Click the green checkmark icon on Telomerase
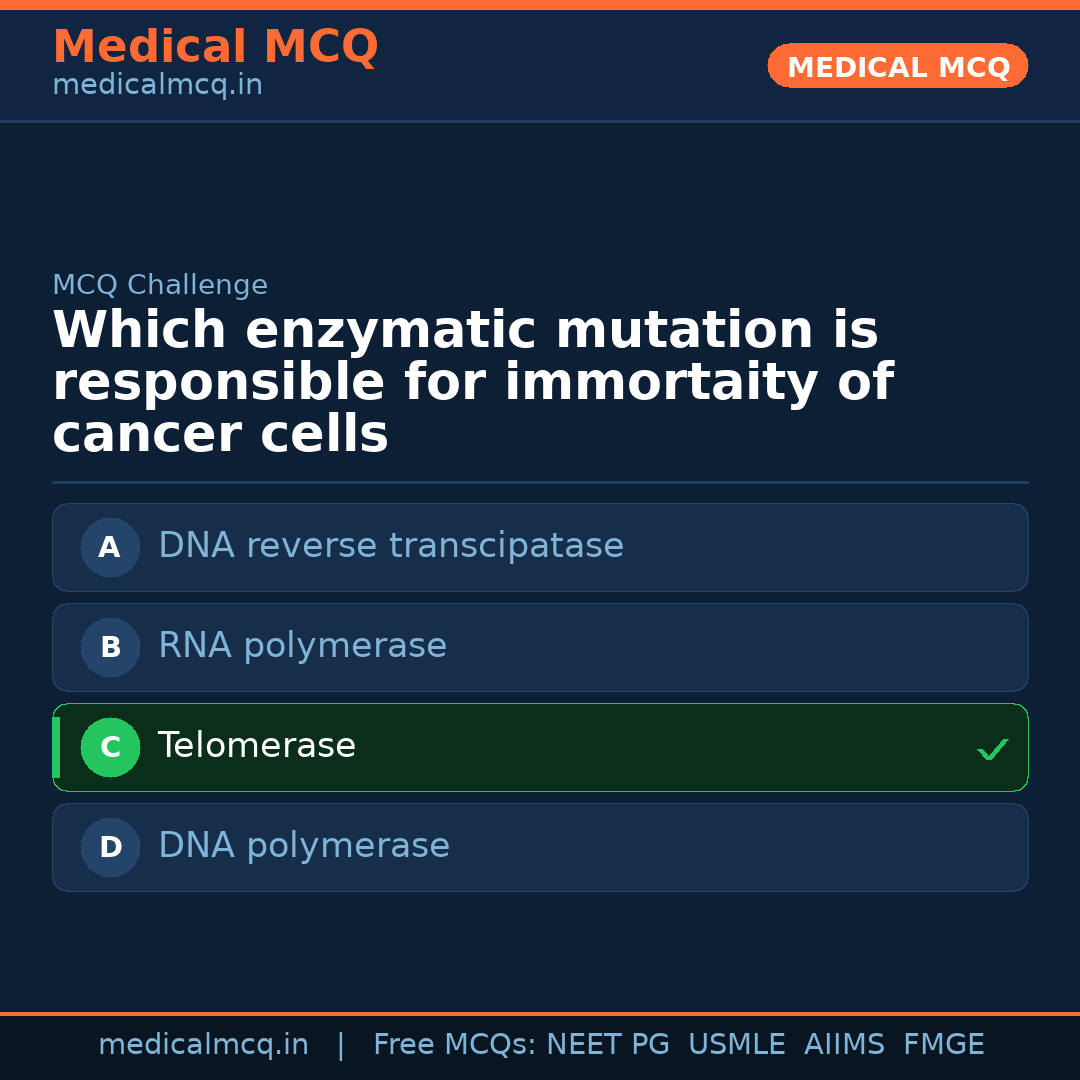The width and height of the screenshot is (1080, 1080). pos(992,749)
